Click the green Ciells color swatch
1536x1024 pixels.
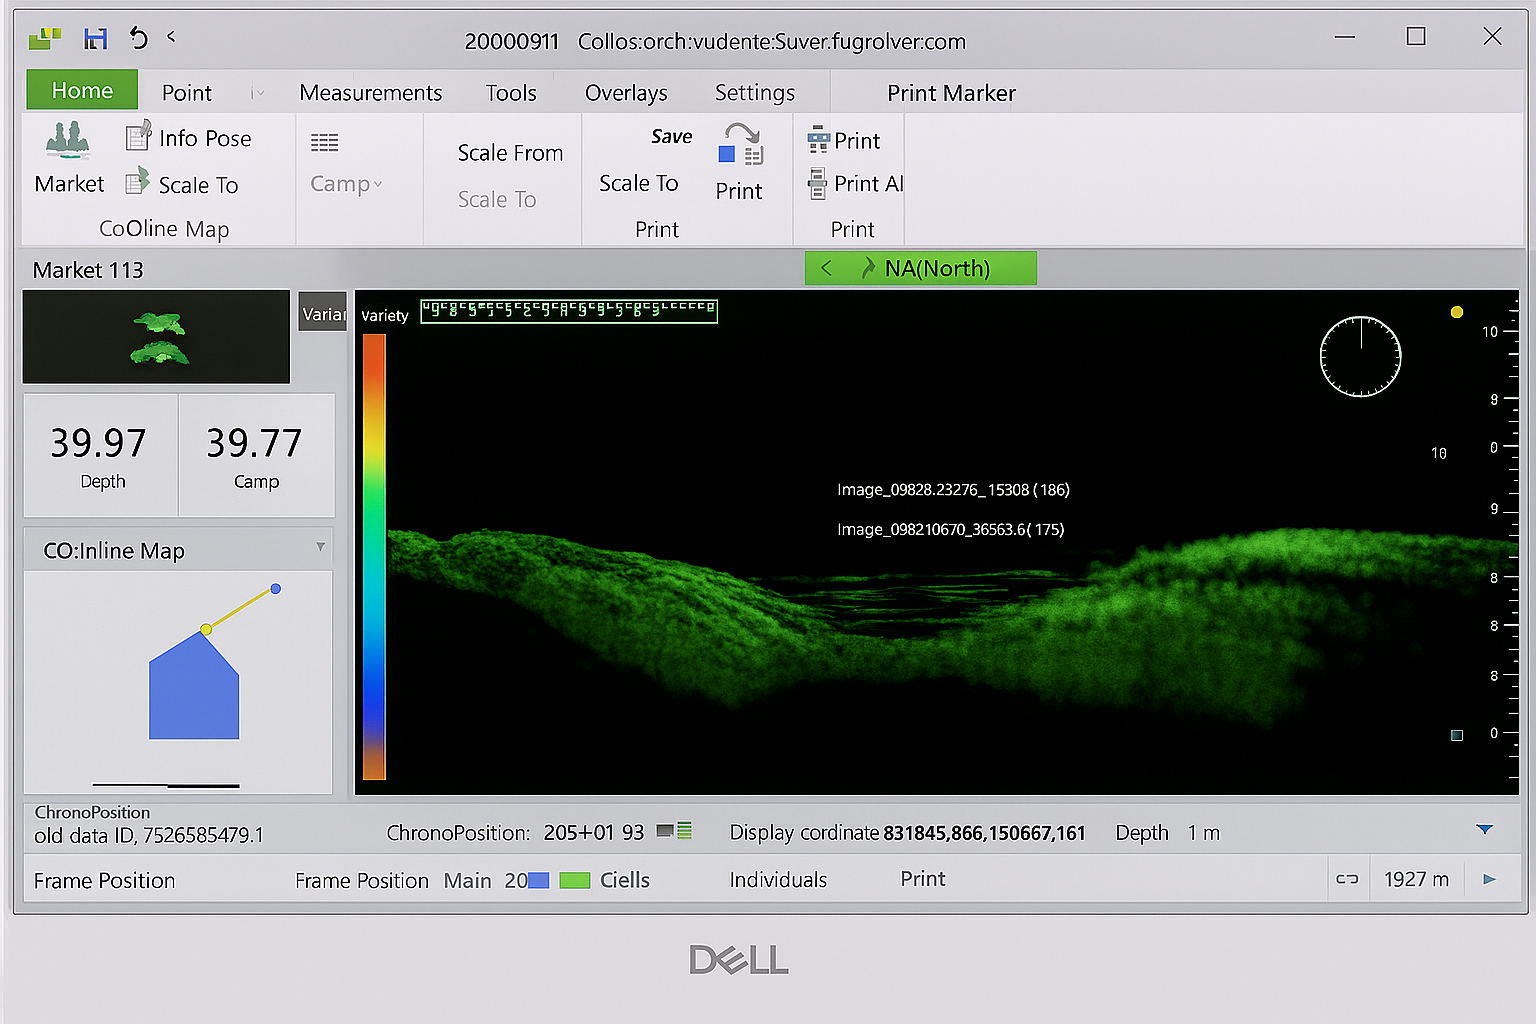574,880
